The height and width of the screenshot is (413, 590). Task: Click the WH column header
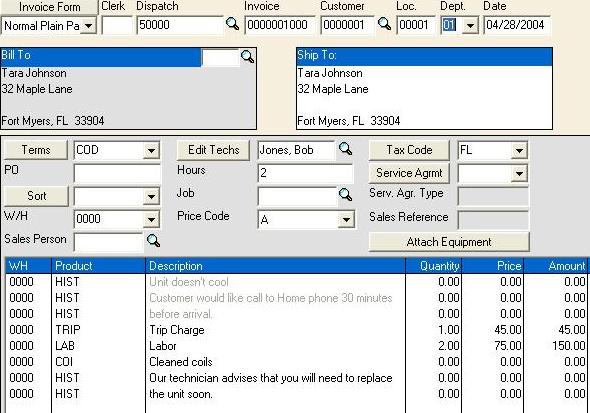pos(28,266)
